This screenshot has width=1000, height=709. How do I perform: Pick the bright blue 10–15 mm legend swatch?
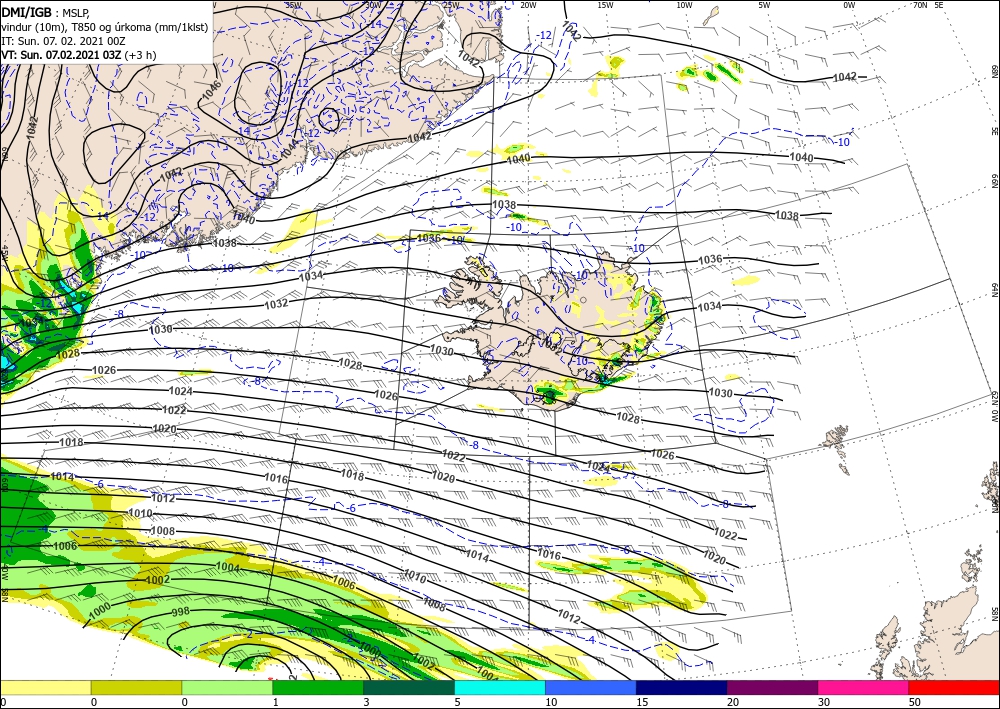(591, 687)
